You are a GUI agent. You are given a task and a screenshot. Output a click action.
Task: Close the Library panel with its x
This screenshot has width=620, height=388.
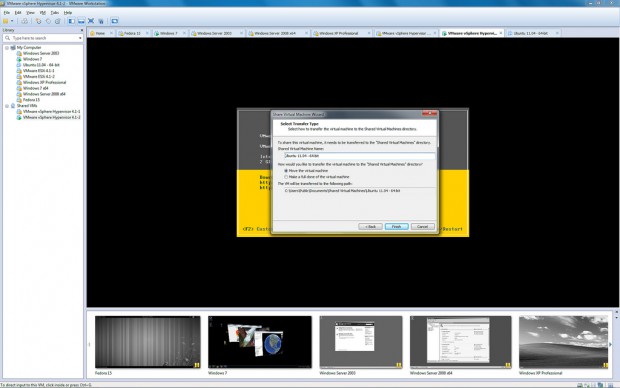pyautogui.click(x=82, y=30)
